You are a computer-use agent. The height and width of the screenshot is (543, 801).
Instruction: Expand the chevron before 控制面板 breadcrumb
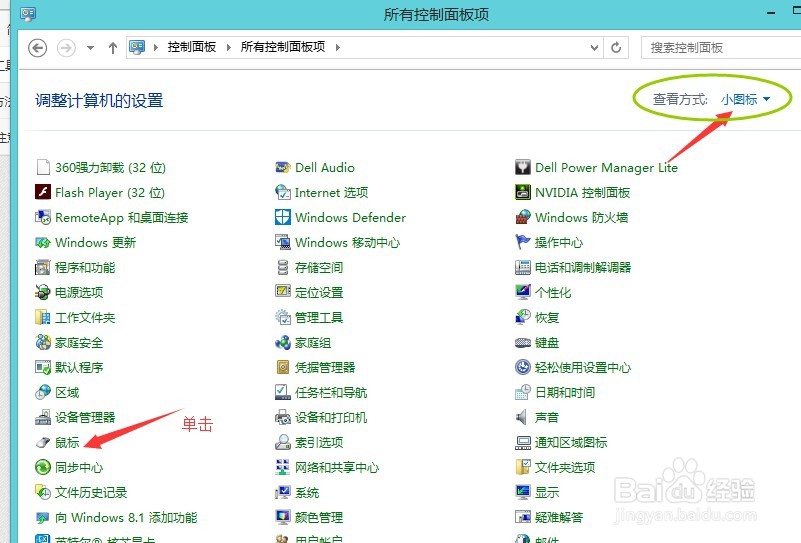coord(156,48)
